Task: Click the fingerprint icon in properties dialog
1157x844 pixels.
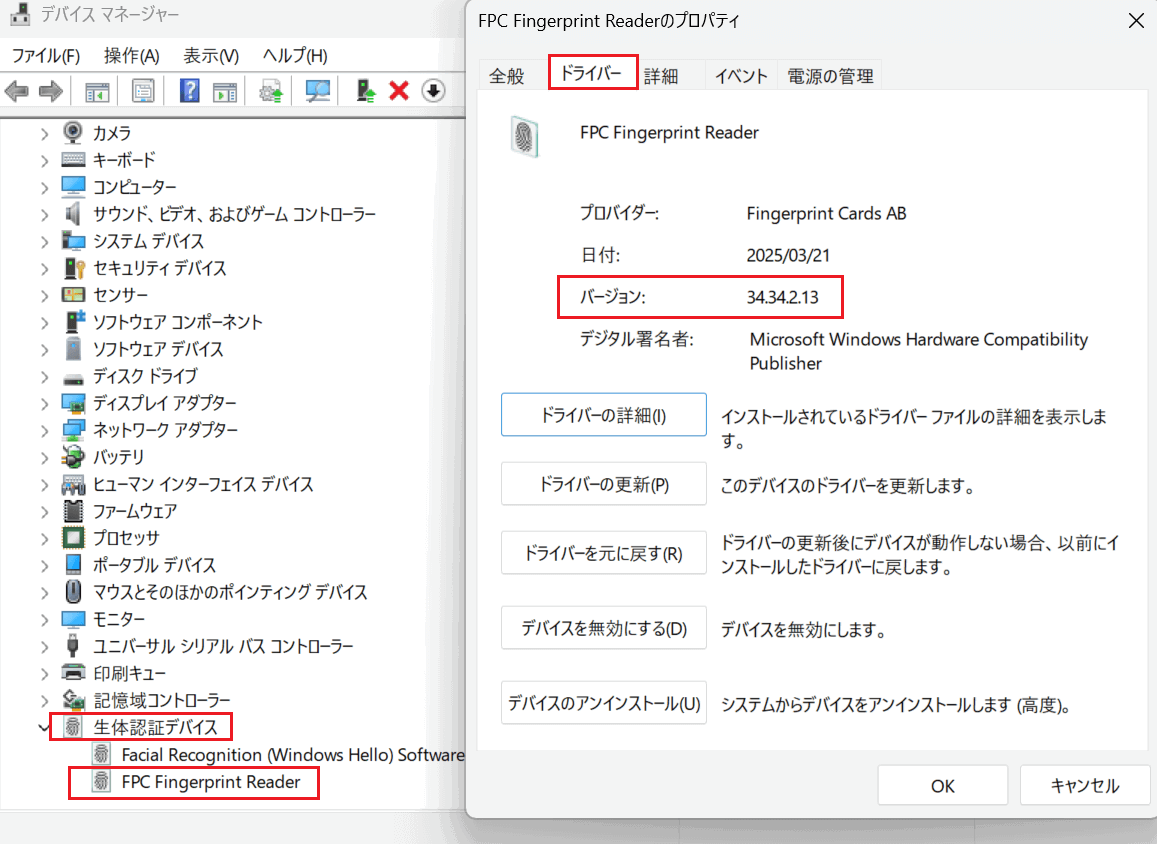Action: tap(524, 136)
